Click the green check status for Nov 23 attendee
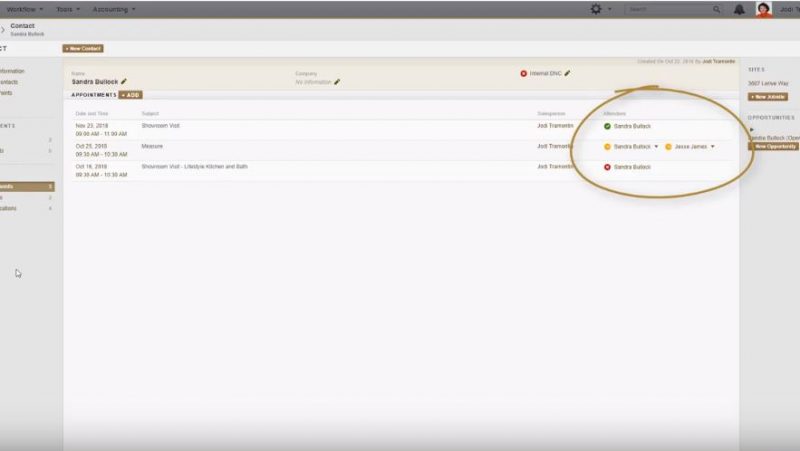The image size is (800, 451). pyautogui.click(x=607, y=126)
